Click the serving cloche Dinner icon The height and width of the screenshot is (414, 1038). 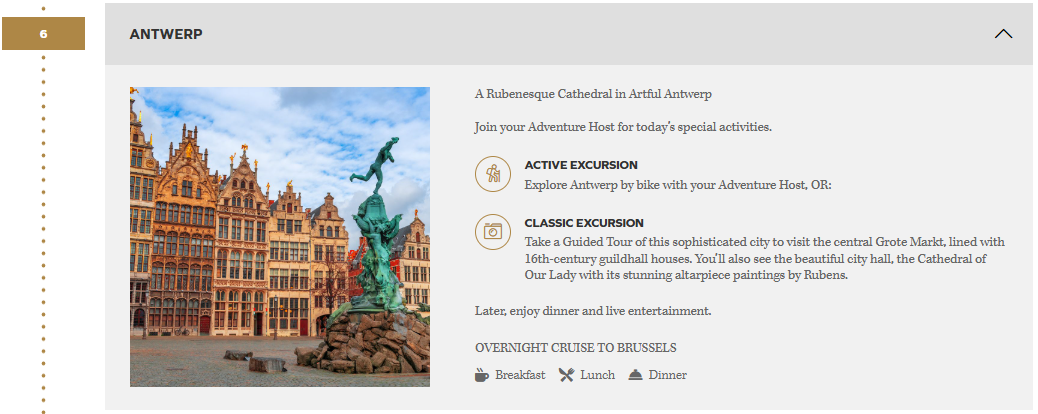coord(636,375)
